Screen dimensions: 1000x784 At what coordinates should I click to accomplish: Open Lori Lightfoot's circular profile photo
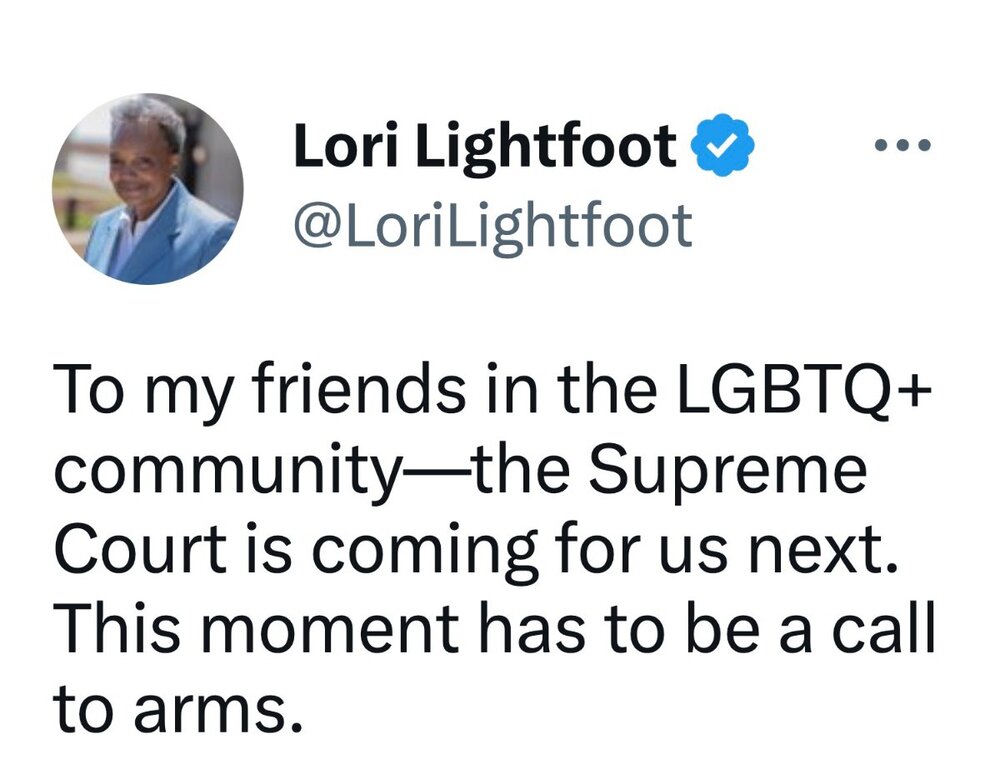click(148, 189)
